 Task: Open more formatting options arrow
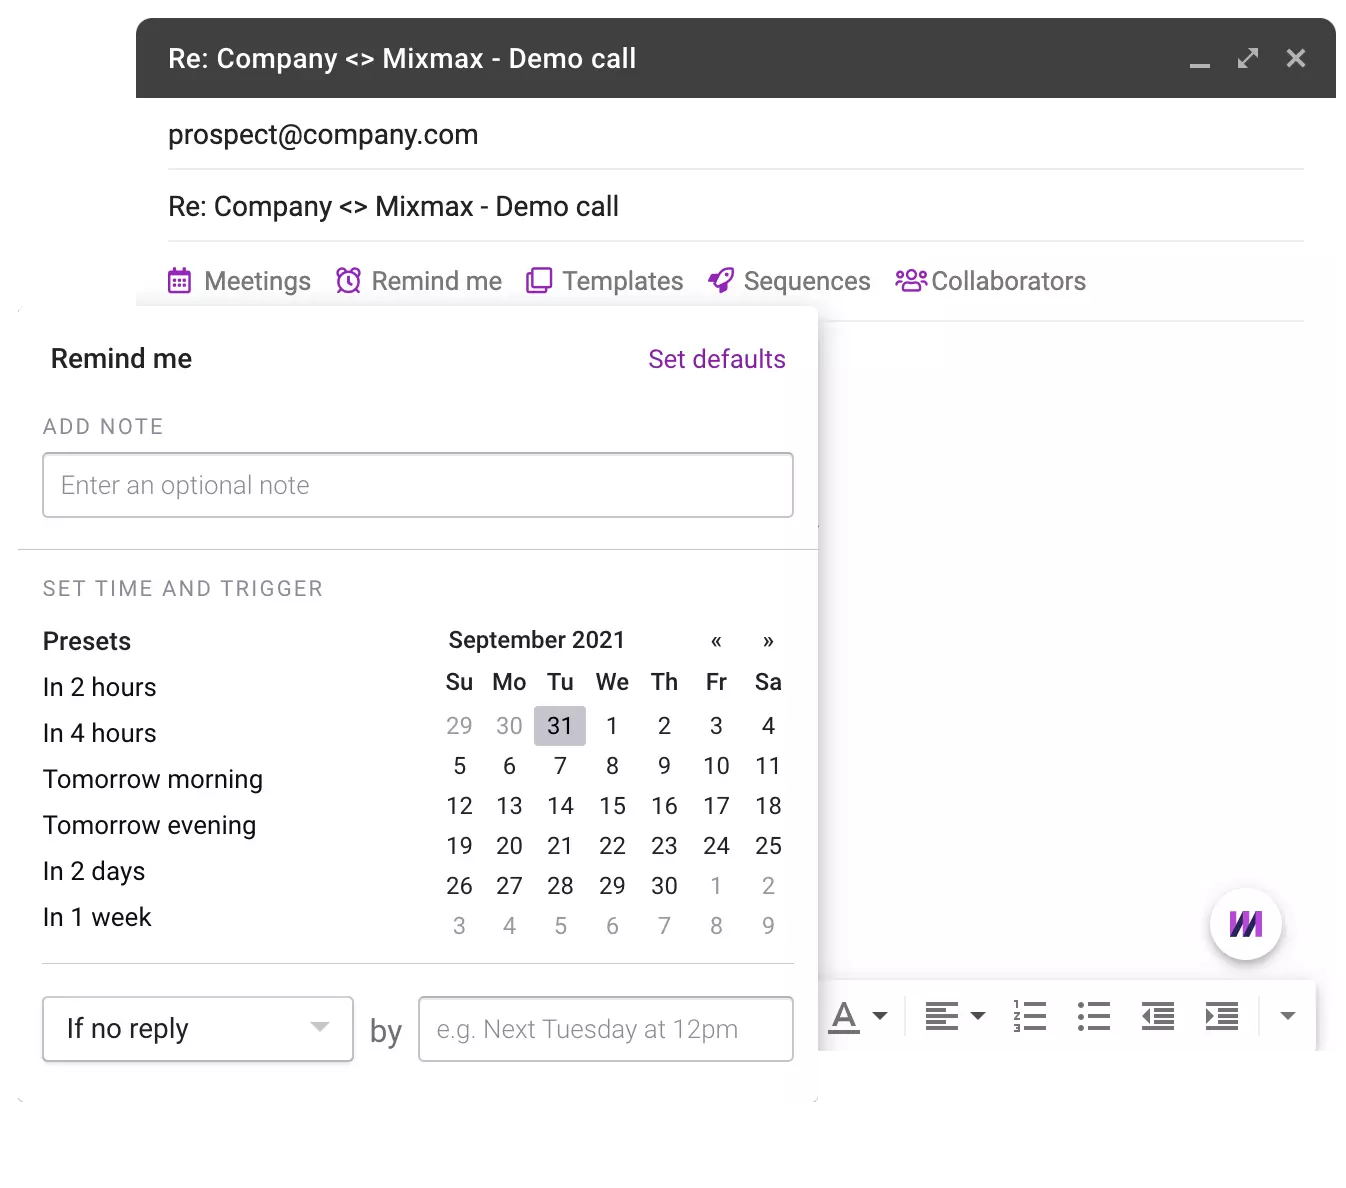point(1288,1016)
